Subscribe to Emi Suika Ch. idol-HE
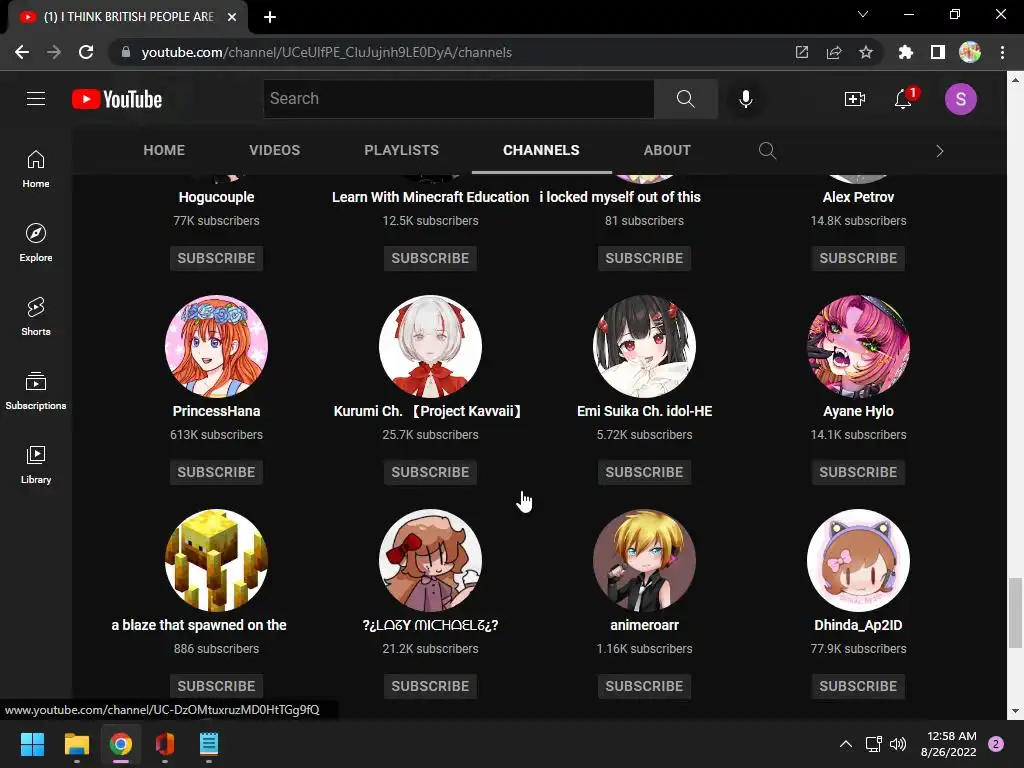This screenshot has height=768, width=1024. click(644, 472)
